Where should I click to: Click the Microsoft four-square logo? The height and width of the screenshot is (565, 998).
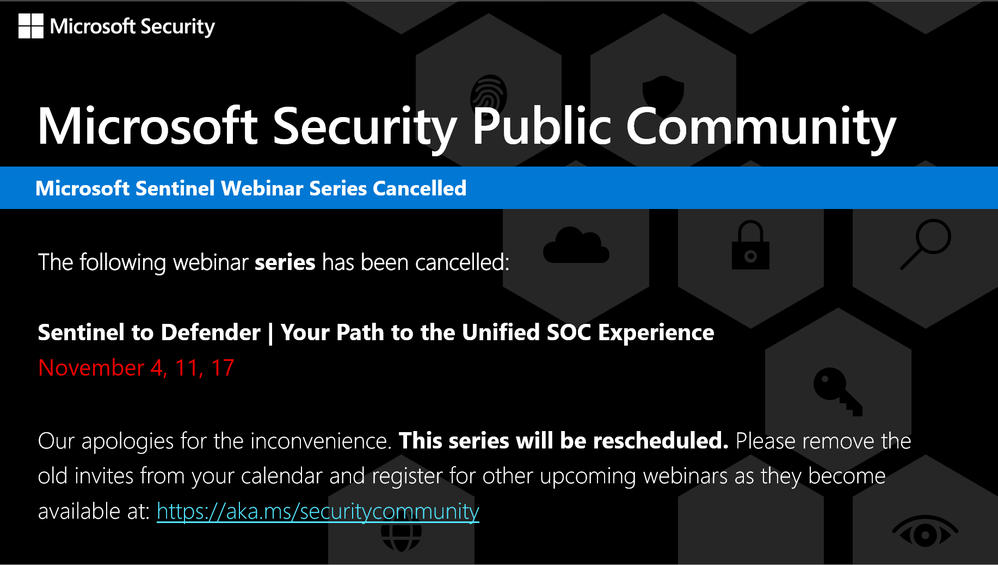coord(31,26)
